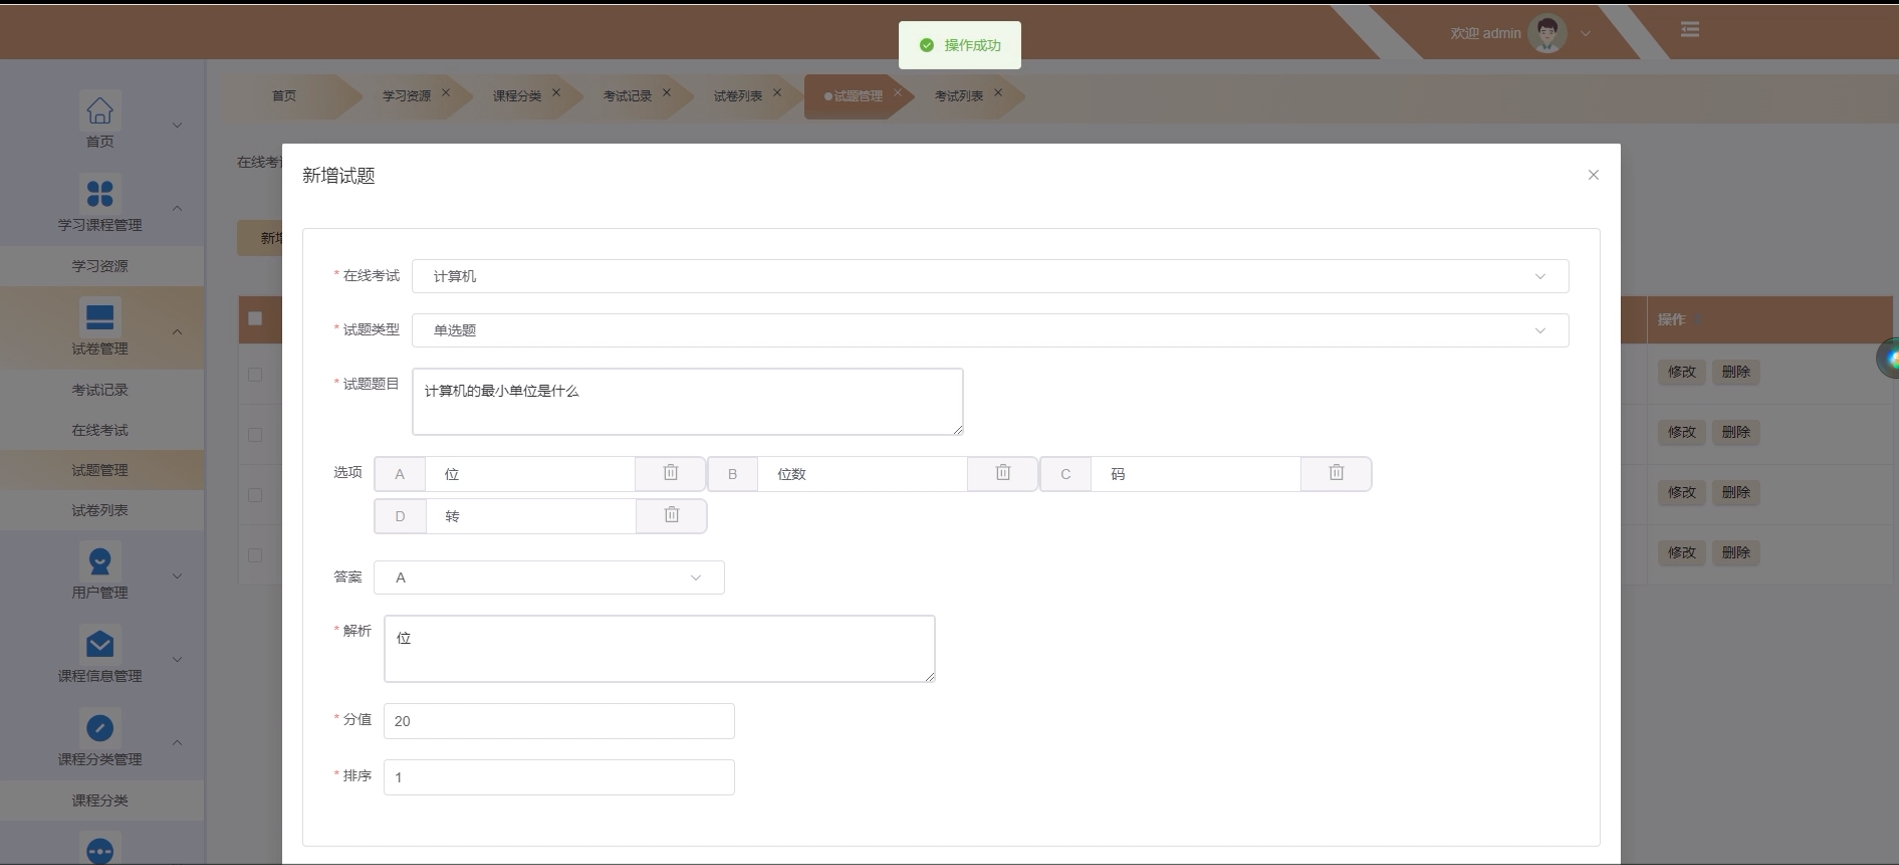Close the 学习资源 tab with its X
The image size is (1899, 865).
click(x=446, y=93)
